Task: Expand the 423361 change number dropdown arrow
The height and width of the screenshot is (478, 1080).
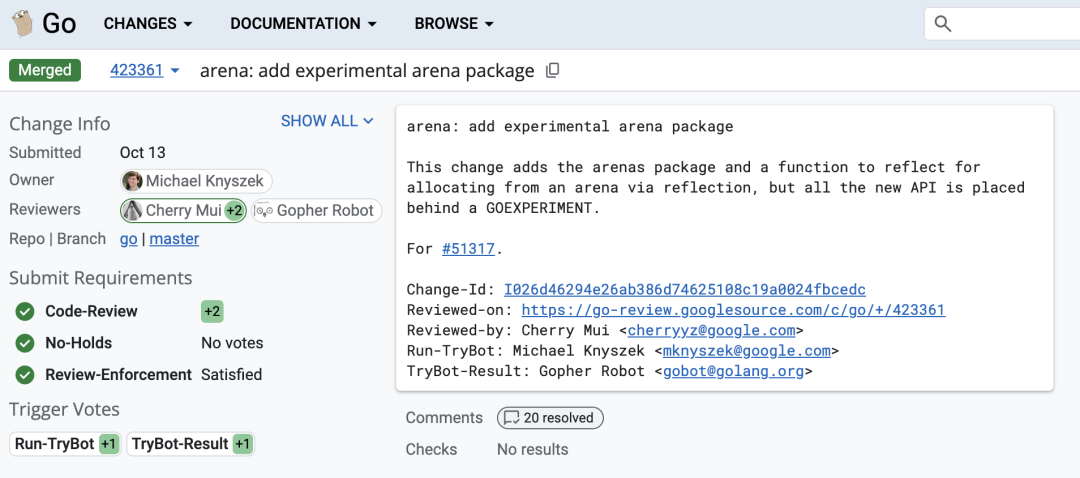Action: 175,71
